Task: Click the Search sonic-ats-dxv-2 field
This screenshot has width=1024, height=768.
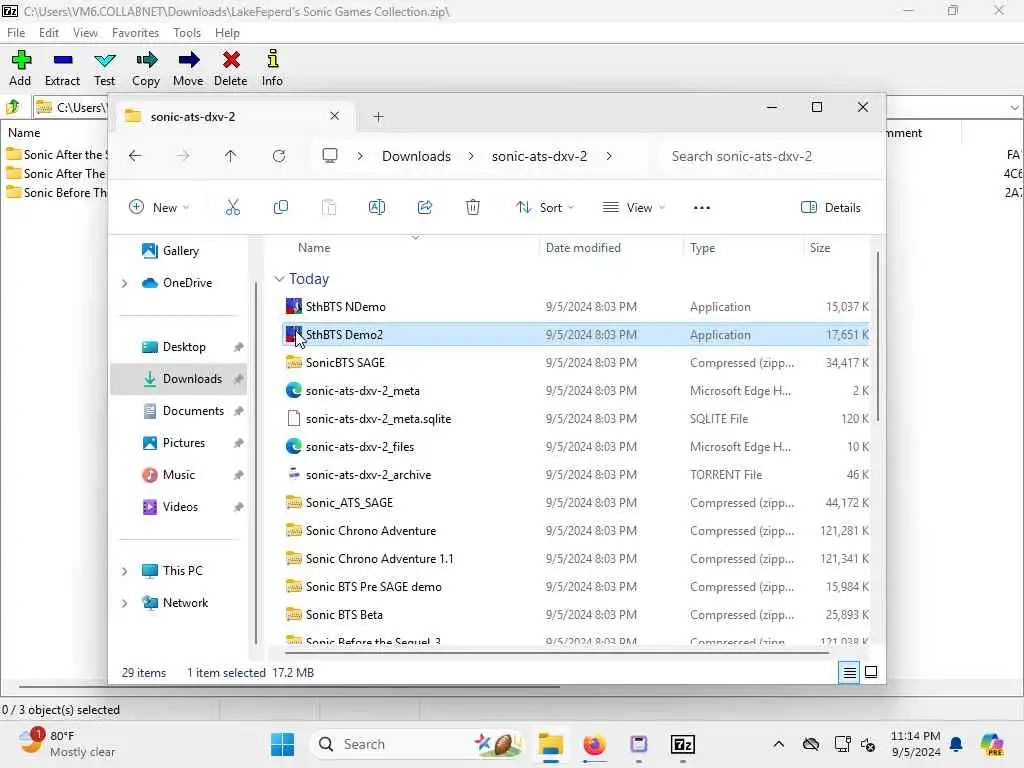Action: tap(771, 156)
